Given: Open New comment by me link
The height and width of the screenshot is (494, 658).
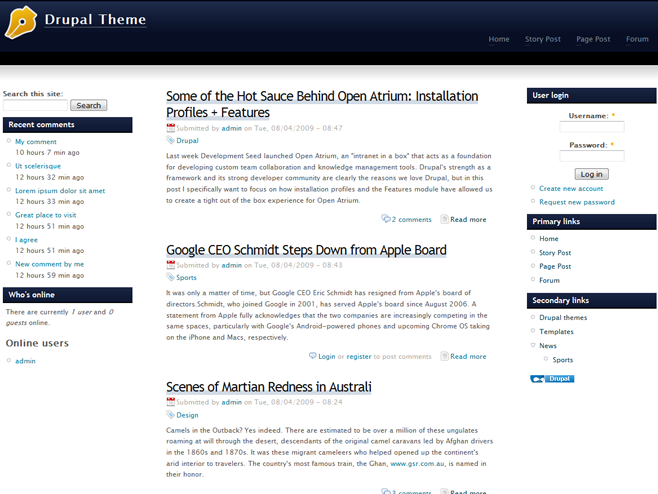Looking at the screenshot, I should [x=50, y=264].
